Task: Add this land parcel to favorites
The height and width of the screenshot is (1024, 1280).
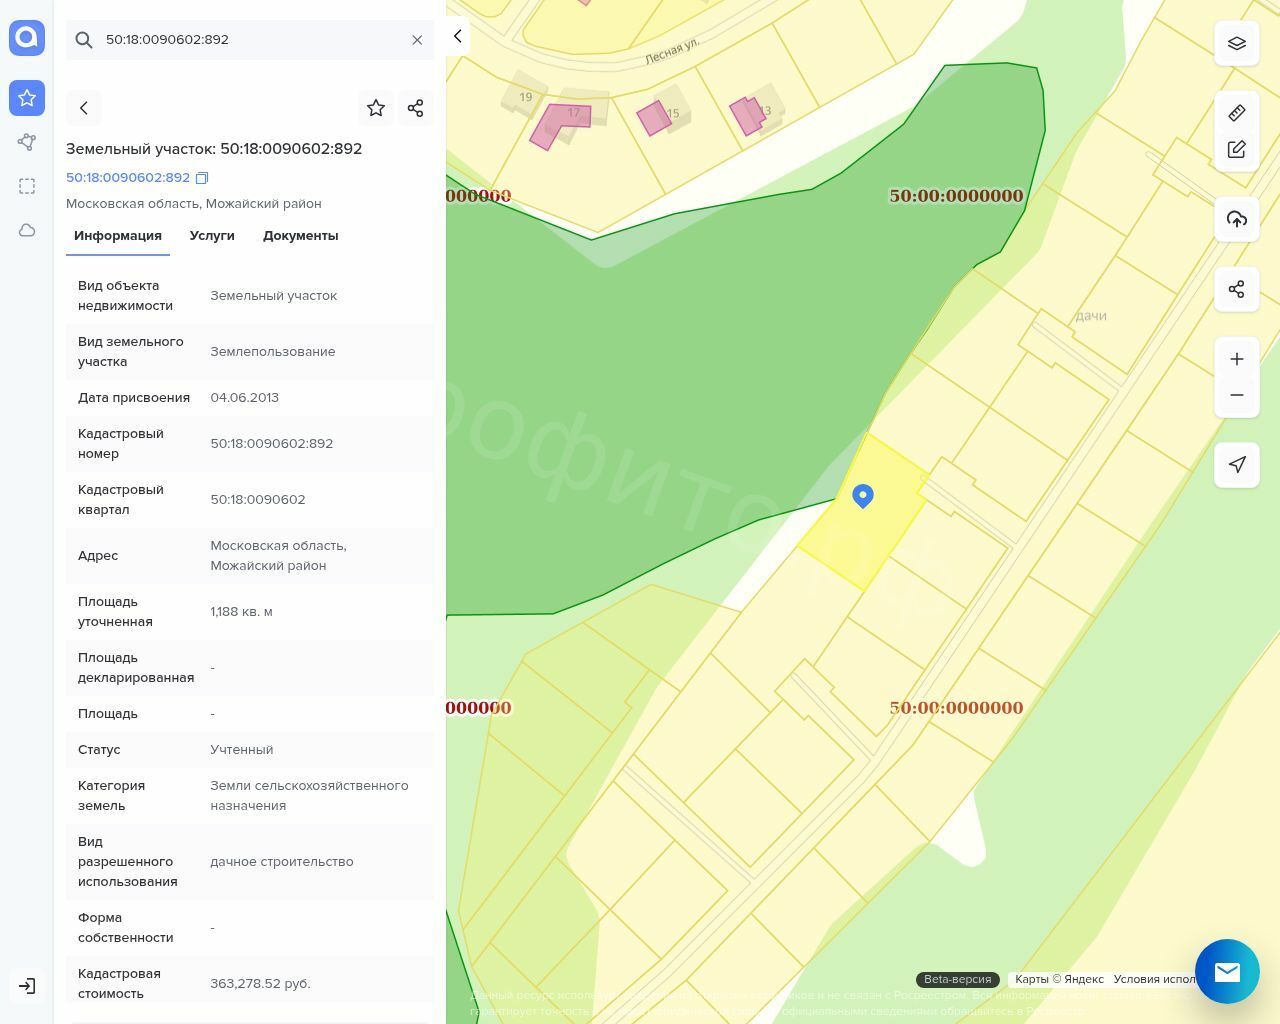Action: pyautogui.click(x=376, y=108)
